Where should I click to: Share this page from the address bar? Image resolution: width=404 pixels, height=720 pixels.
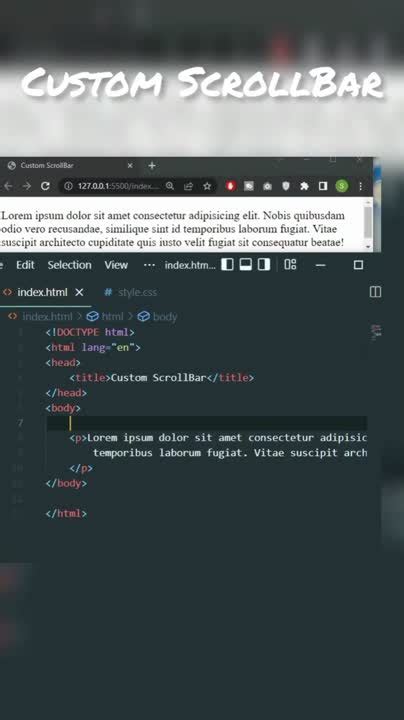click(188, 186)
